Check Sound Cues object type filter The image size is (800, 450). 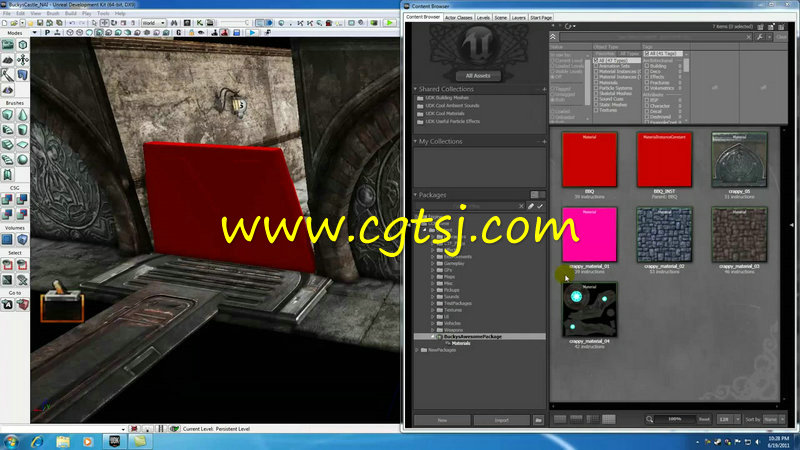596,99
